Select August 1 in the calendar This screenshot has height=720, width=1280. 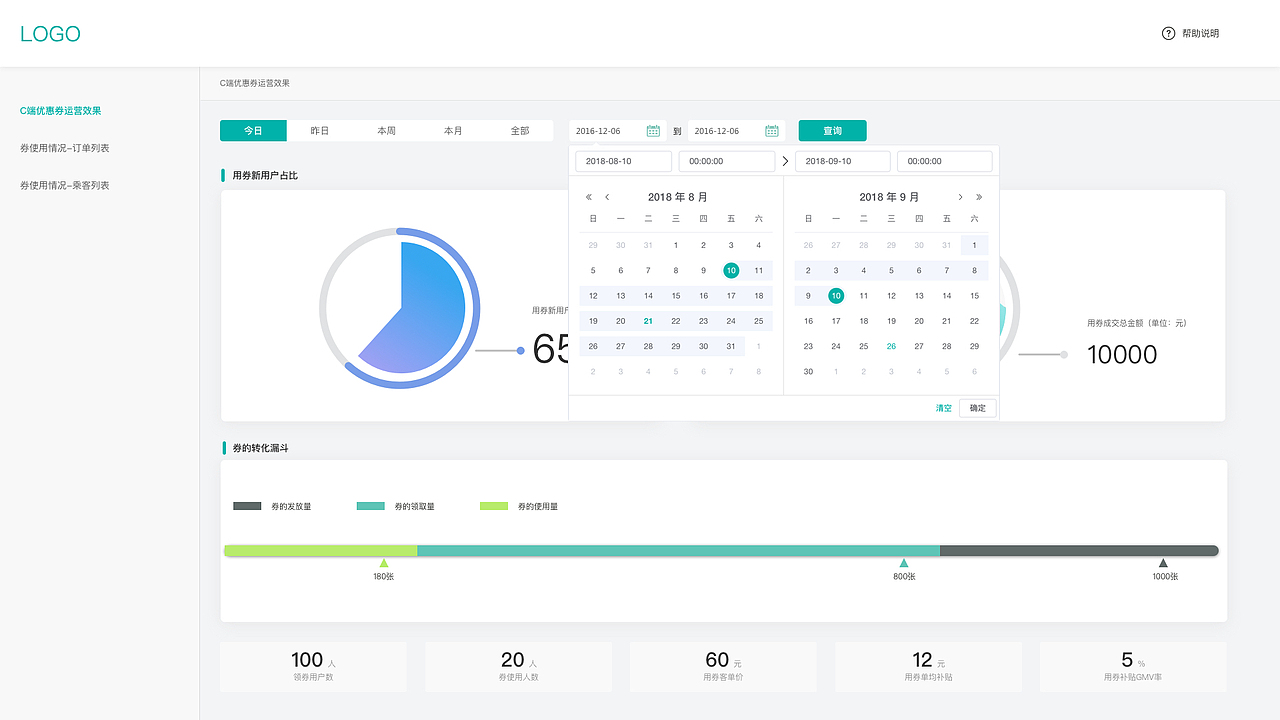point(676,245)
